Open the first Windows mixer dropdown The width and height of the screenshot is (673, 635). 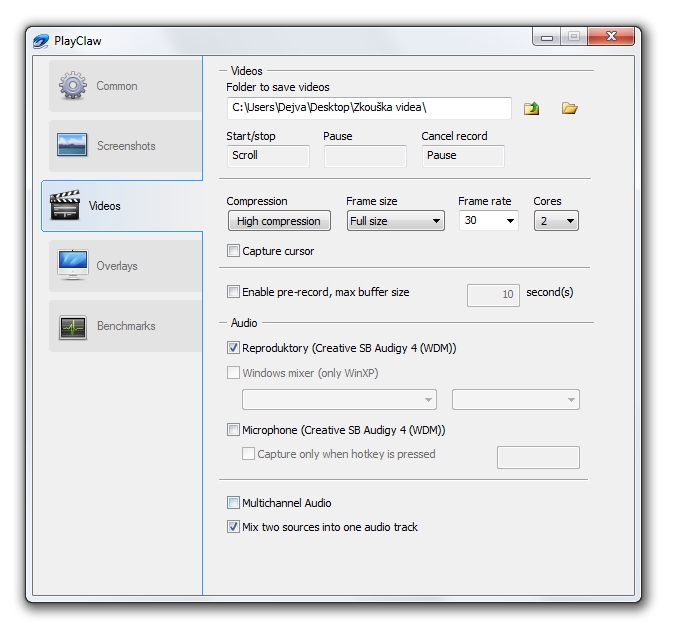coord(339,400)
